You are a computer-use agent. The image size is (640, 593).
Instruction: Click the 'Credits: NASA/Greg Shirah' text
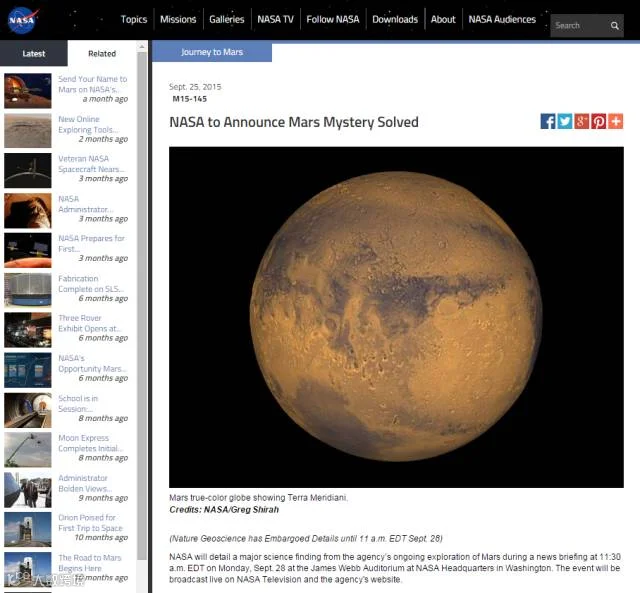[224, 509]
